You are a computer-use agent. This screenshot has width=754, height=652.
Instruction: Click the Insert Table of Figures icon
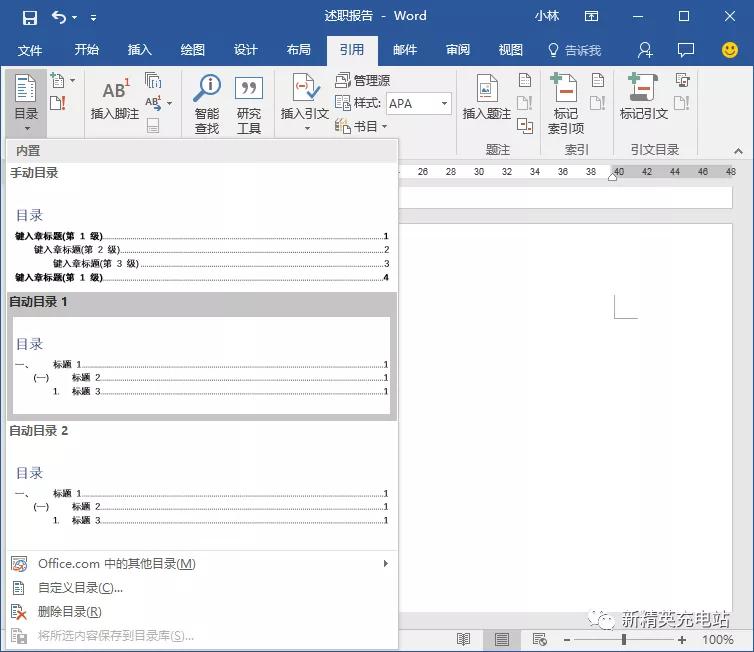525,80
